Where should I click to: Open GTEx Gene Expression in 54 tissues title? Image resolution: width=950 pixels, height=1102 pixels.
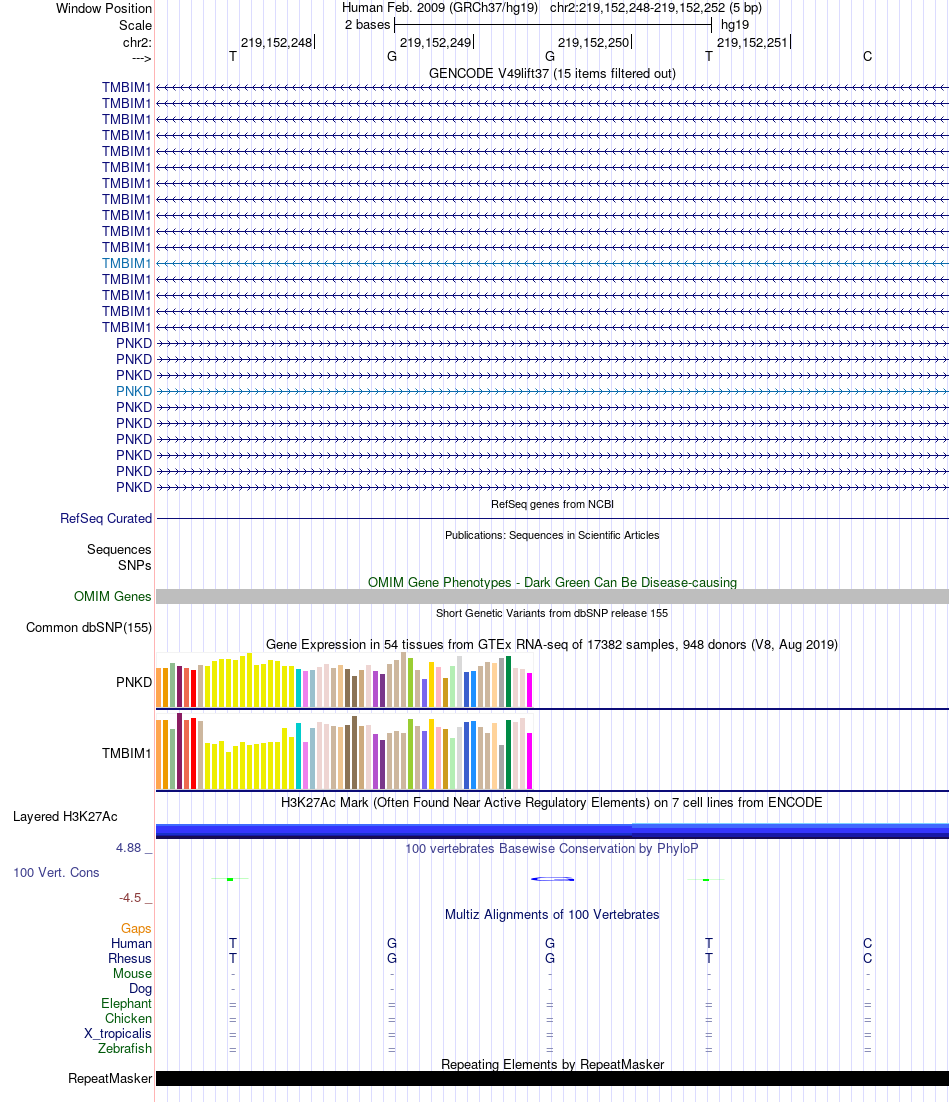552,644
